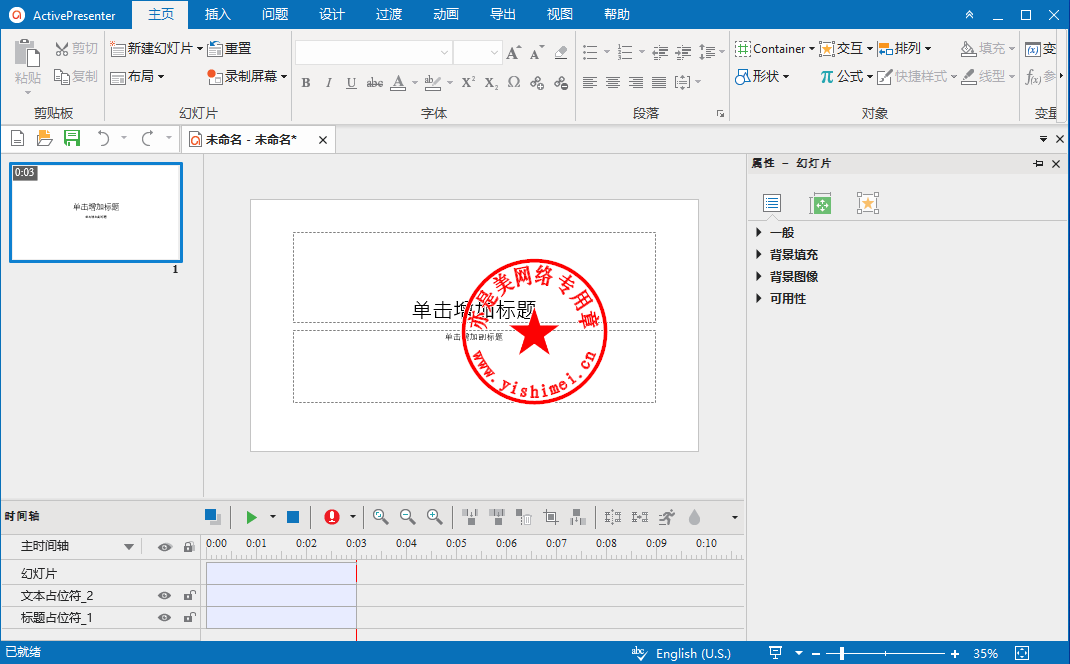Open the 新建幻灯片 dropdown arrow

tap(199, 48)
